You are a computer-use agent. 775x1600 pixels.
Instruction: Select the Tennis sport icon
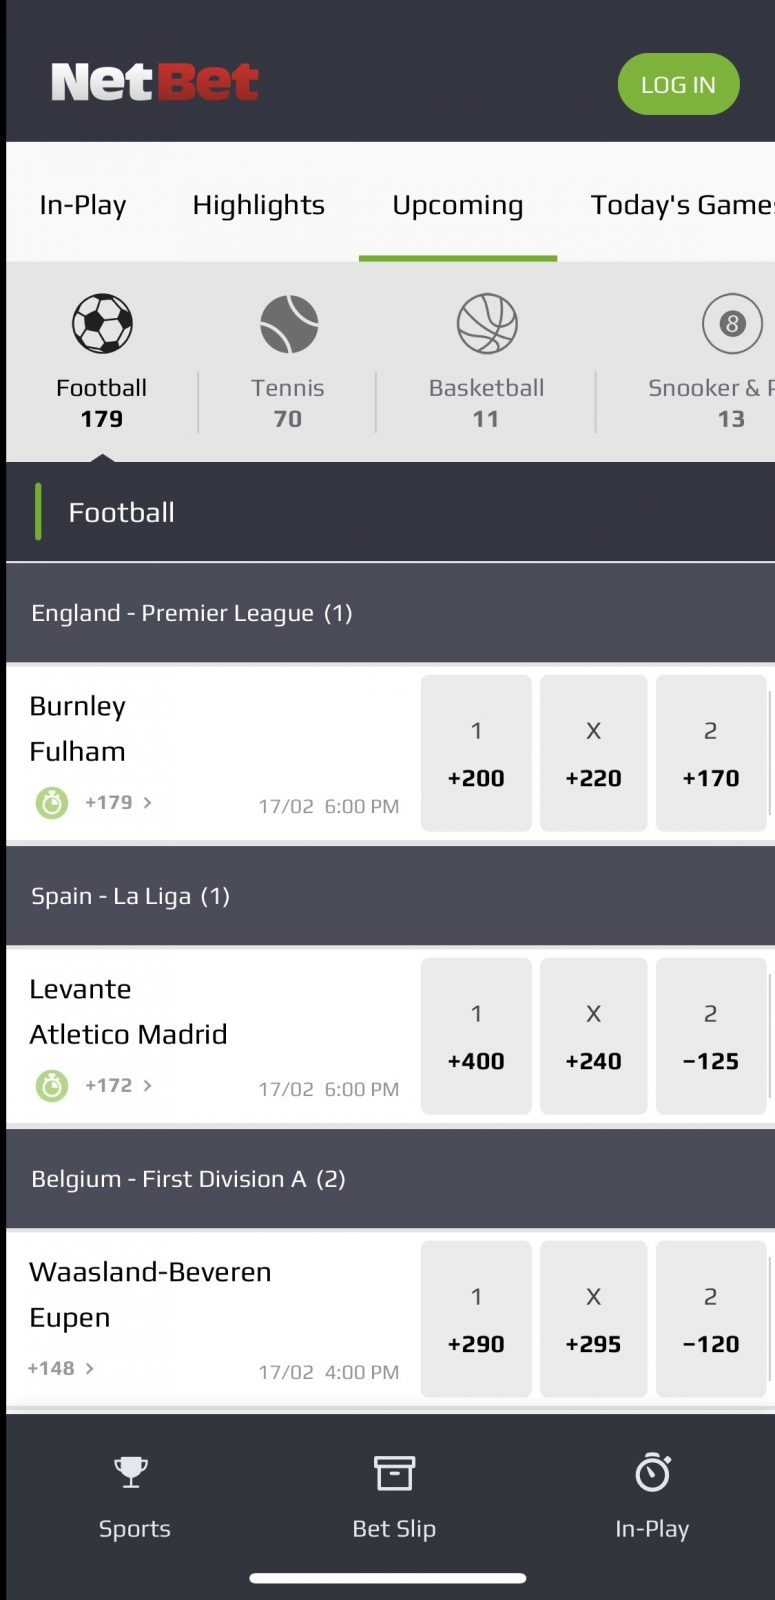[x=288, y=324]
